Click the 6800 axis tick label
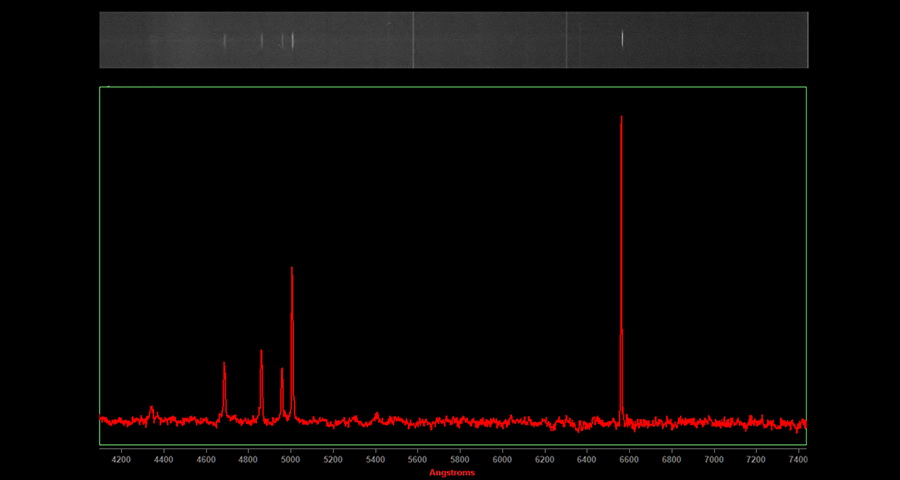Viewport: 900px width, 480px height. 672,460
